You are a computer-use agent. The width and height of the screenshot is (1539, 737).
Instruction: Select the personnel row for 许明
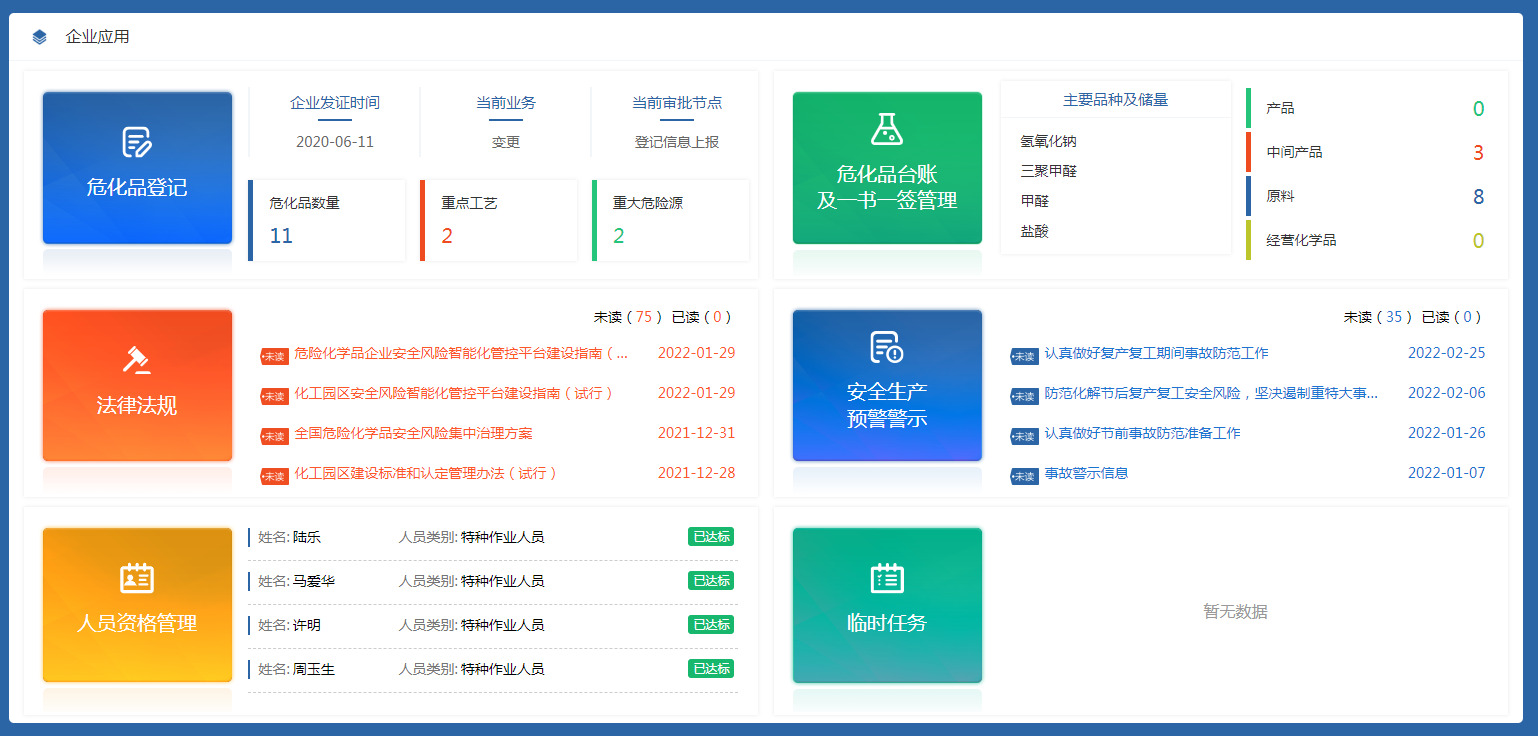[493, 626]
